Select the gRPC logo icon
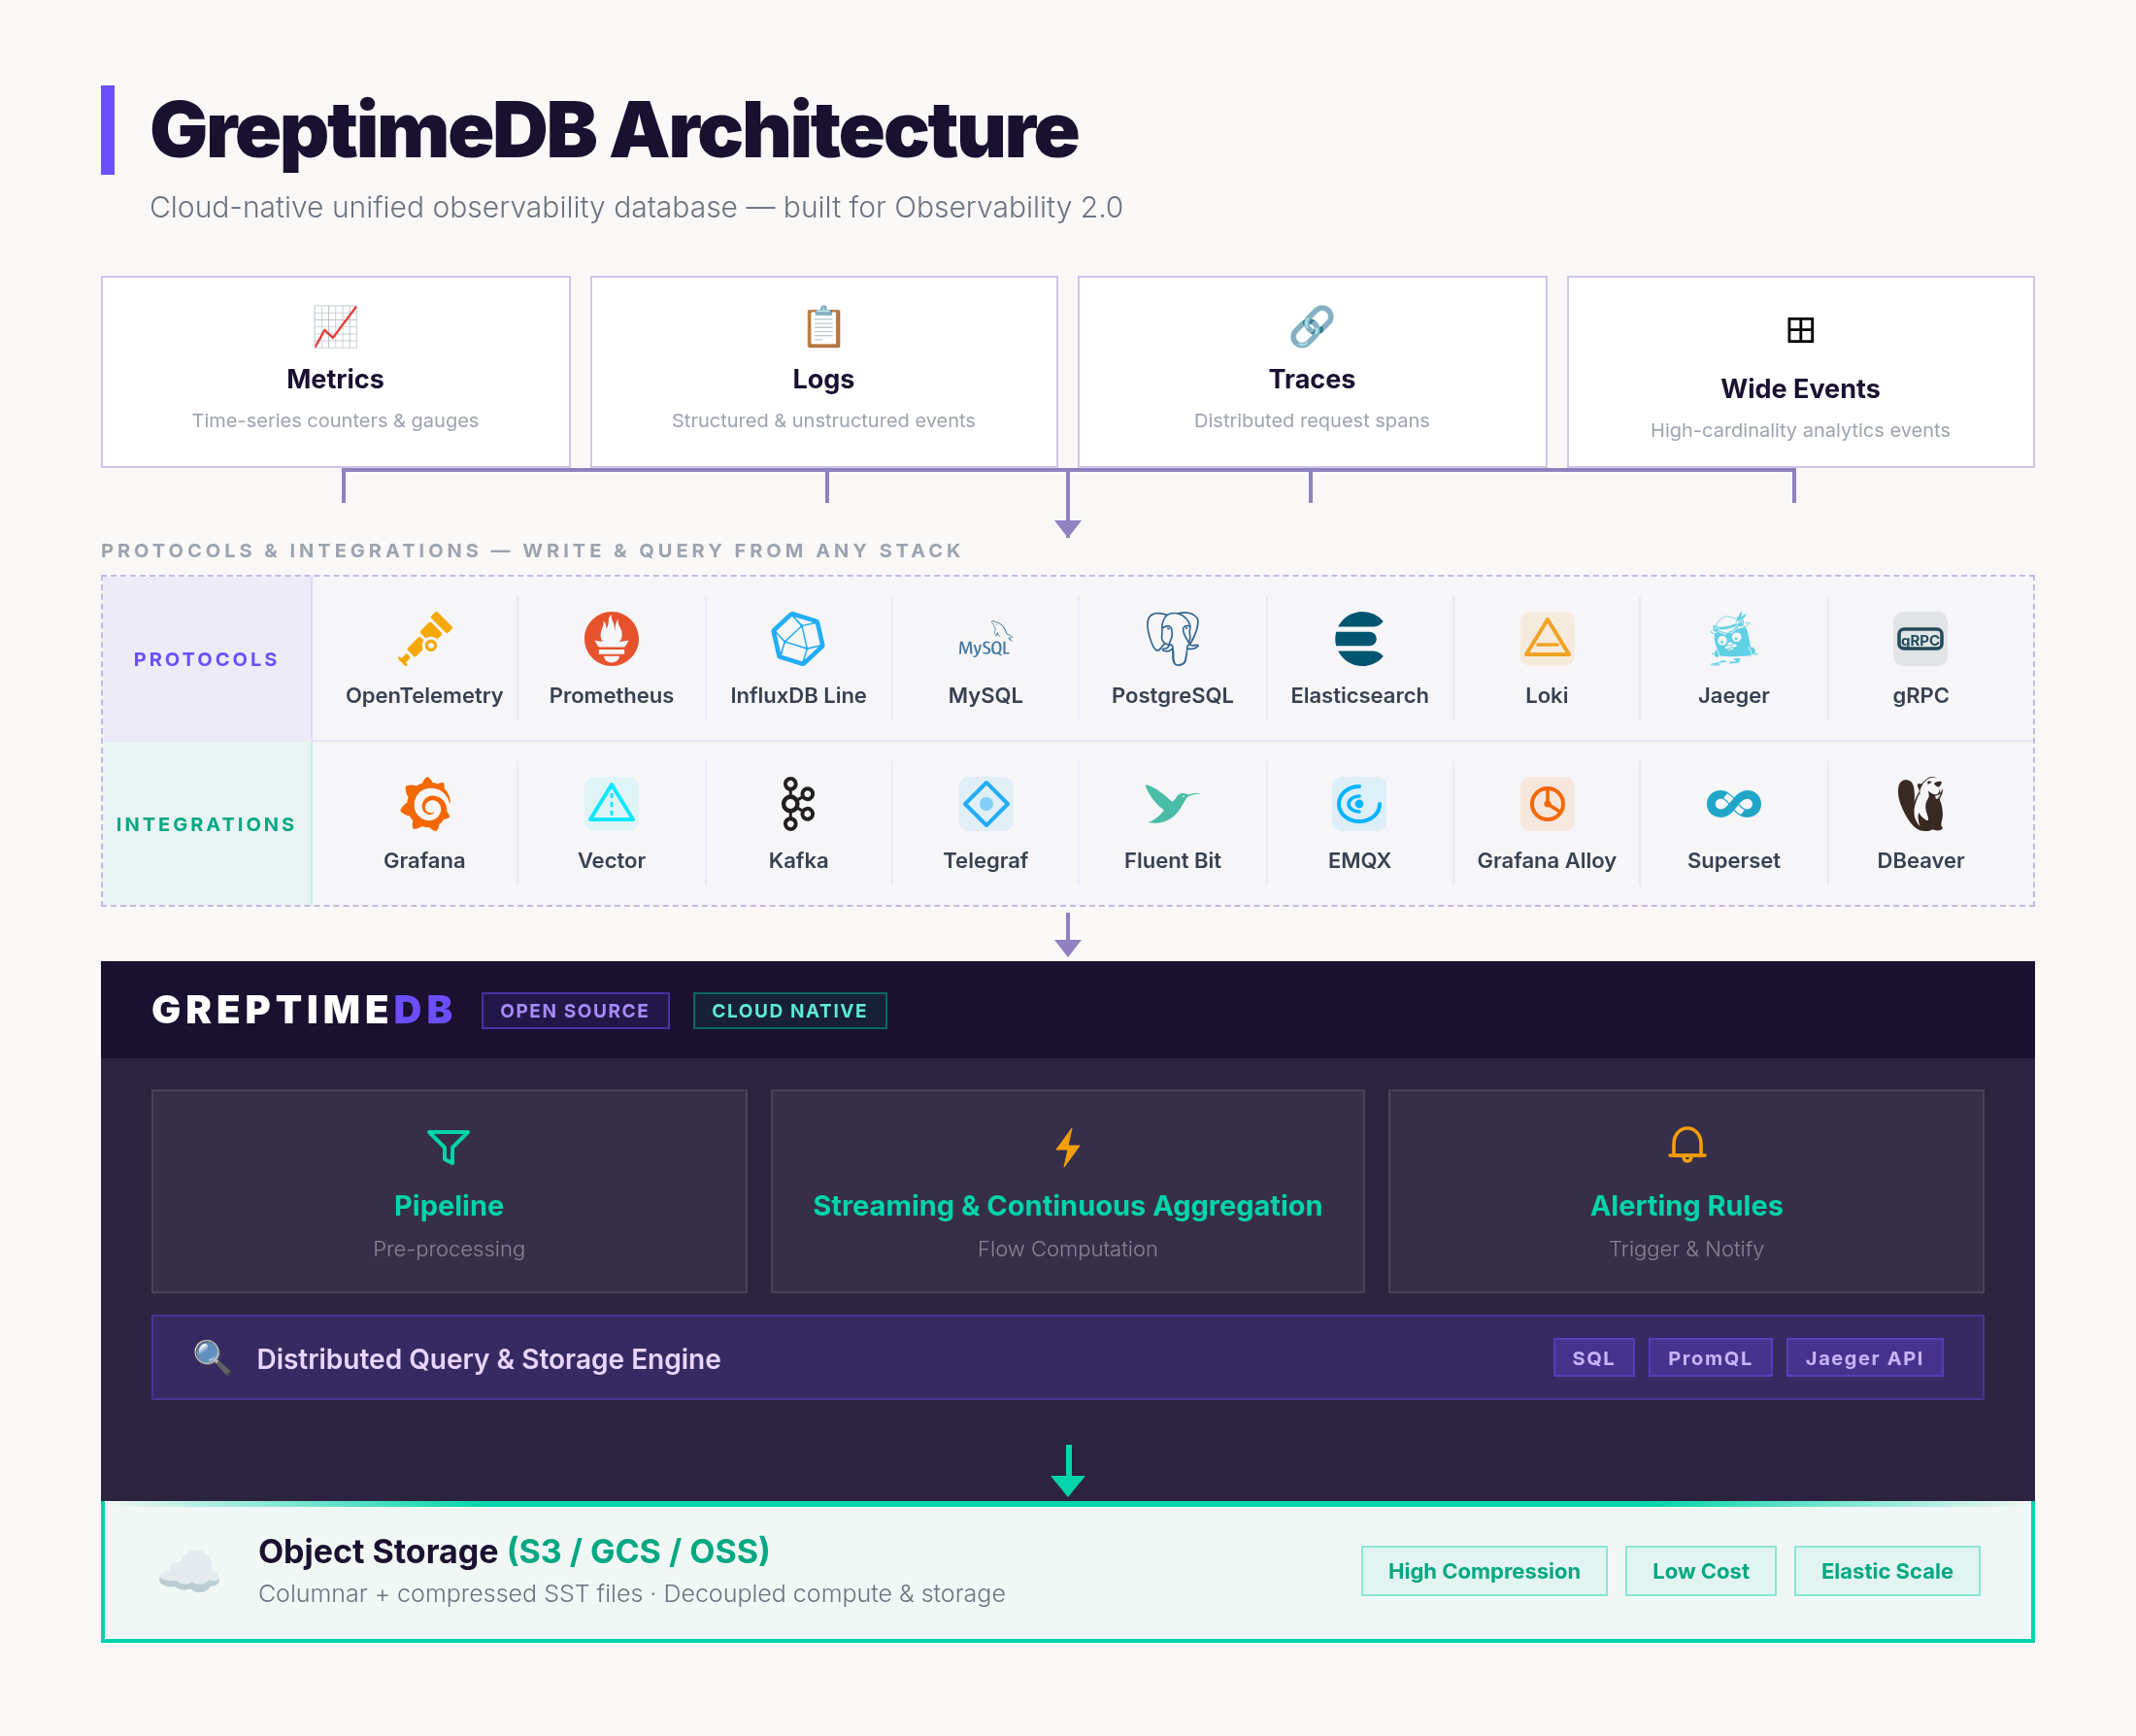 click(x=1920, y=638)
